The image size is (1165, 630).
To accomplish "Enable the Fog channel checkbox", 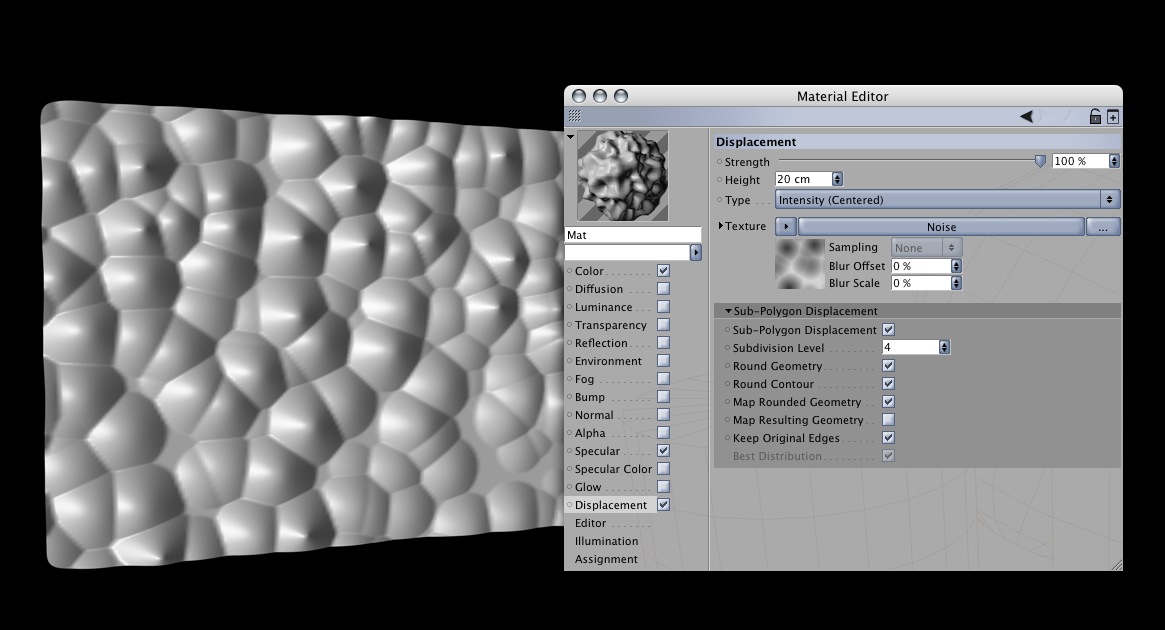I will (663, 378).
